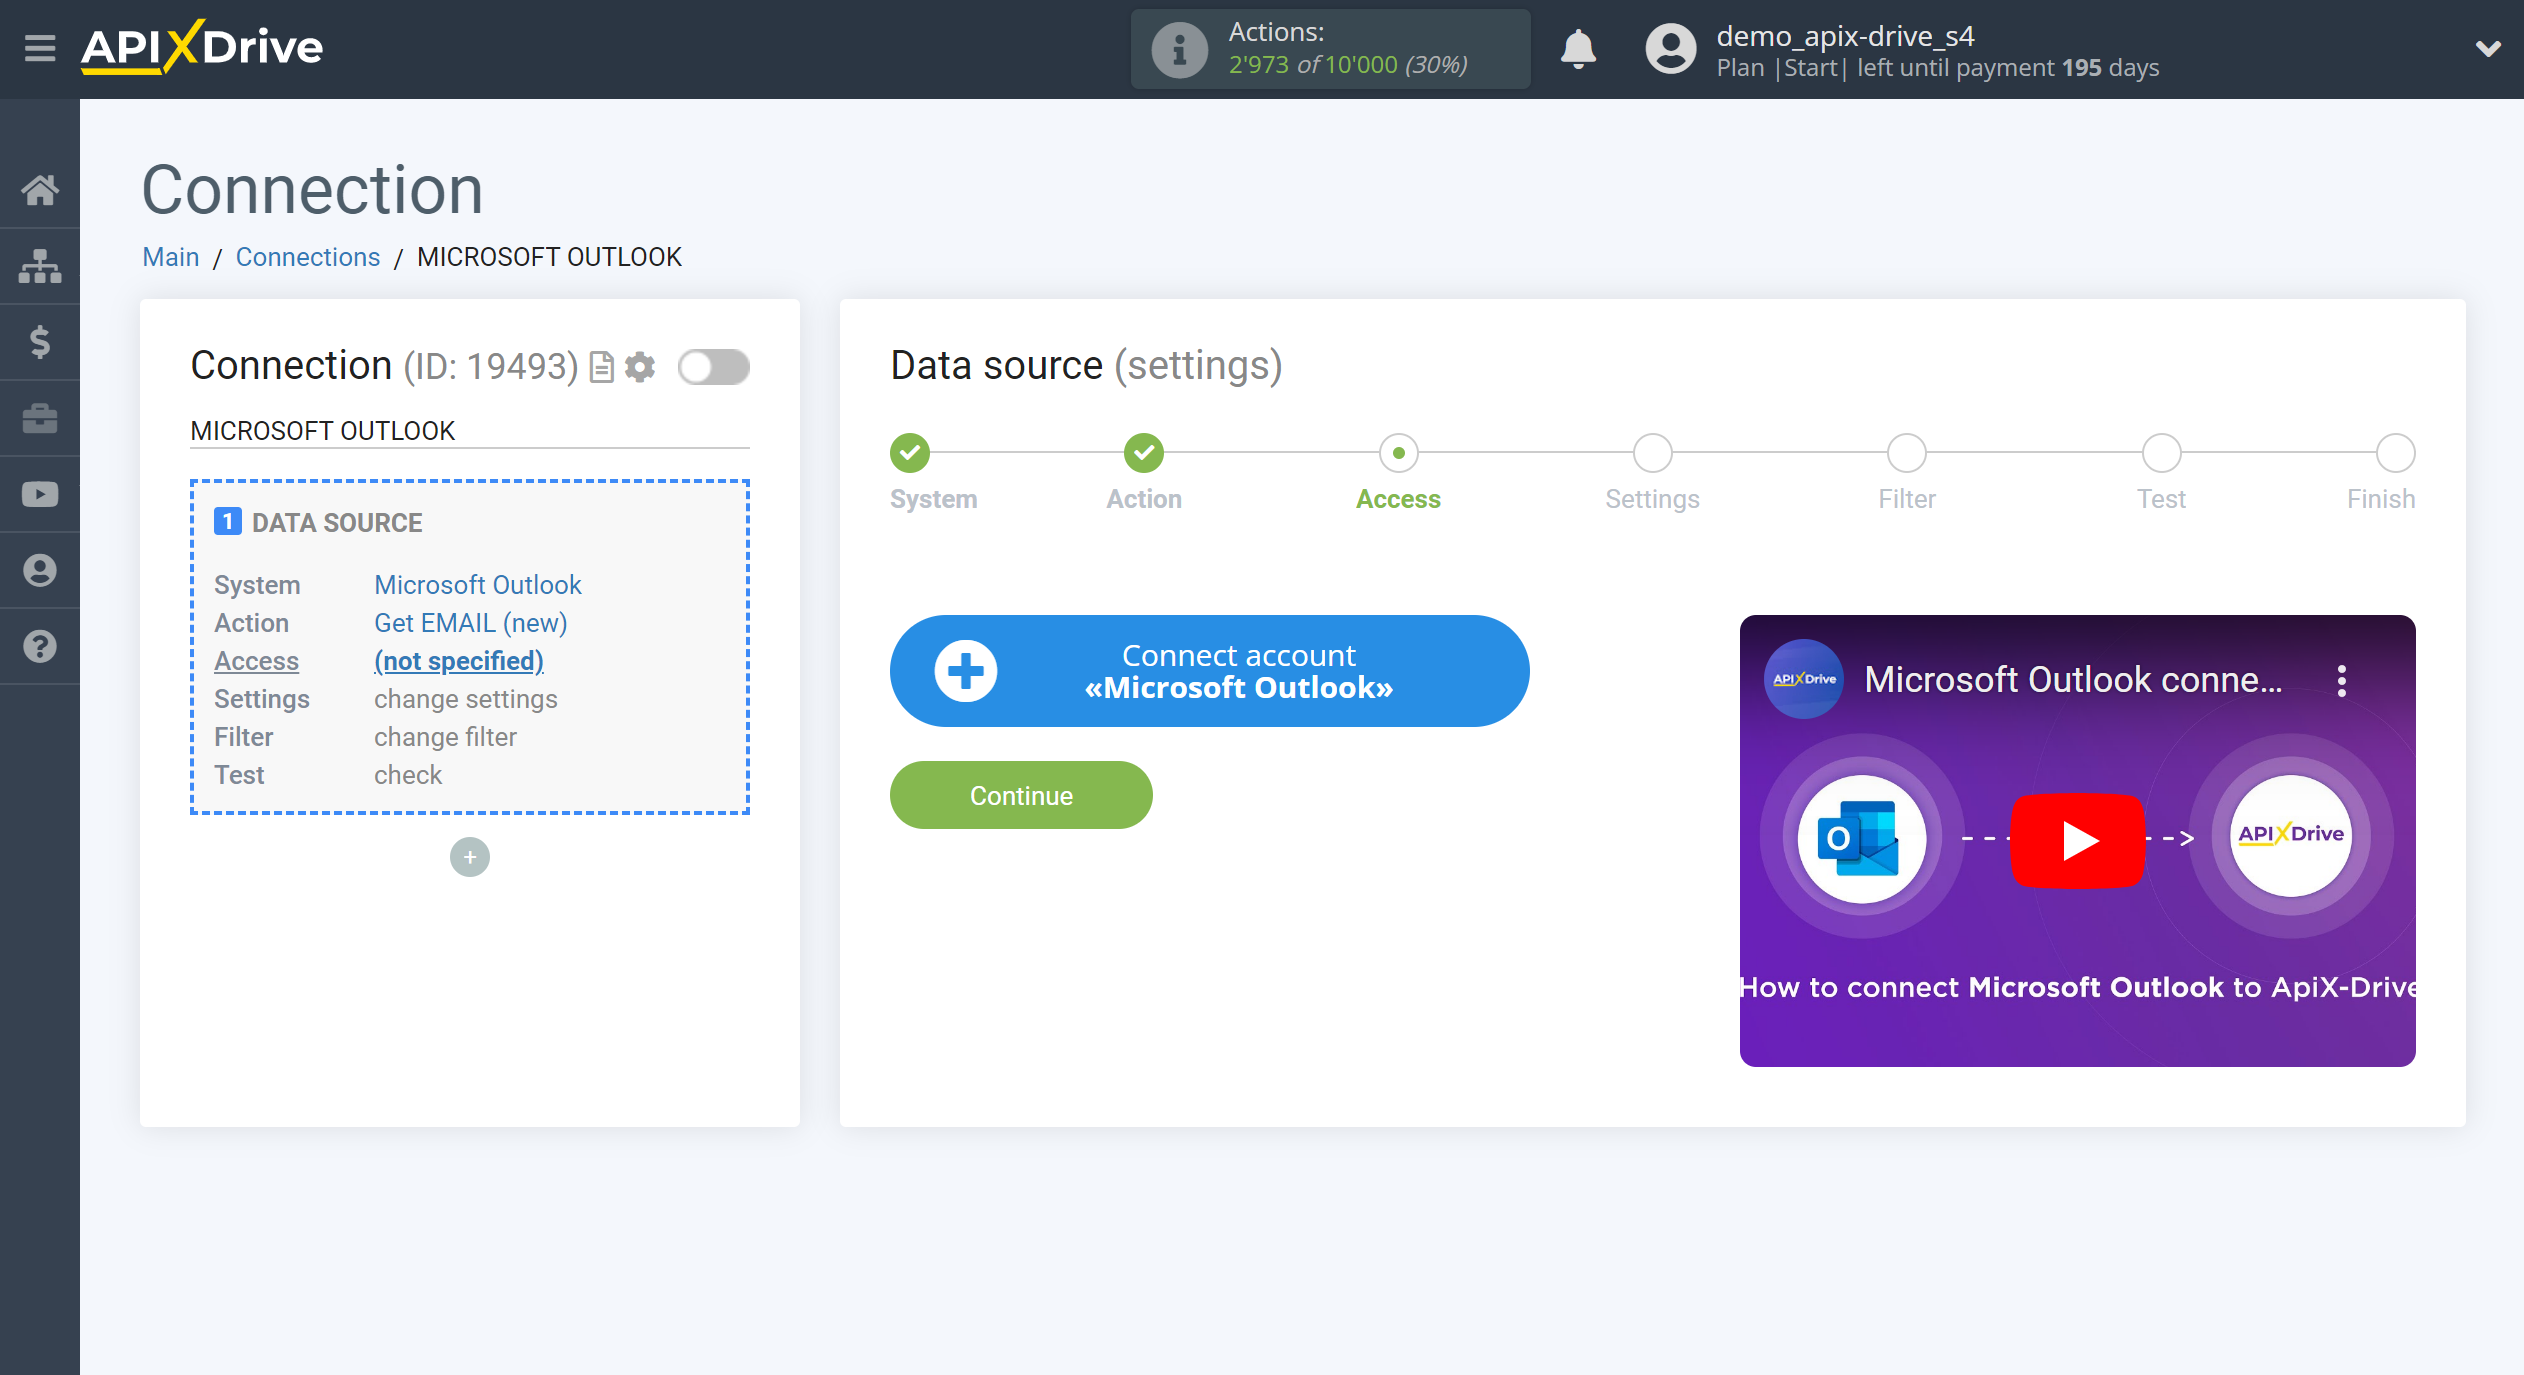
Task: Click the Connections breadcrumb link
Action: [x=305, y=256]
